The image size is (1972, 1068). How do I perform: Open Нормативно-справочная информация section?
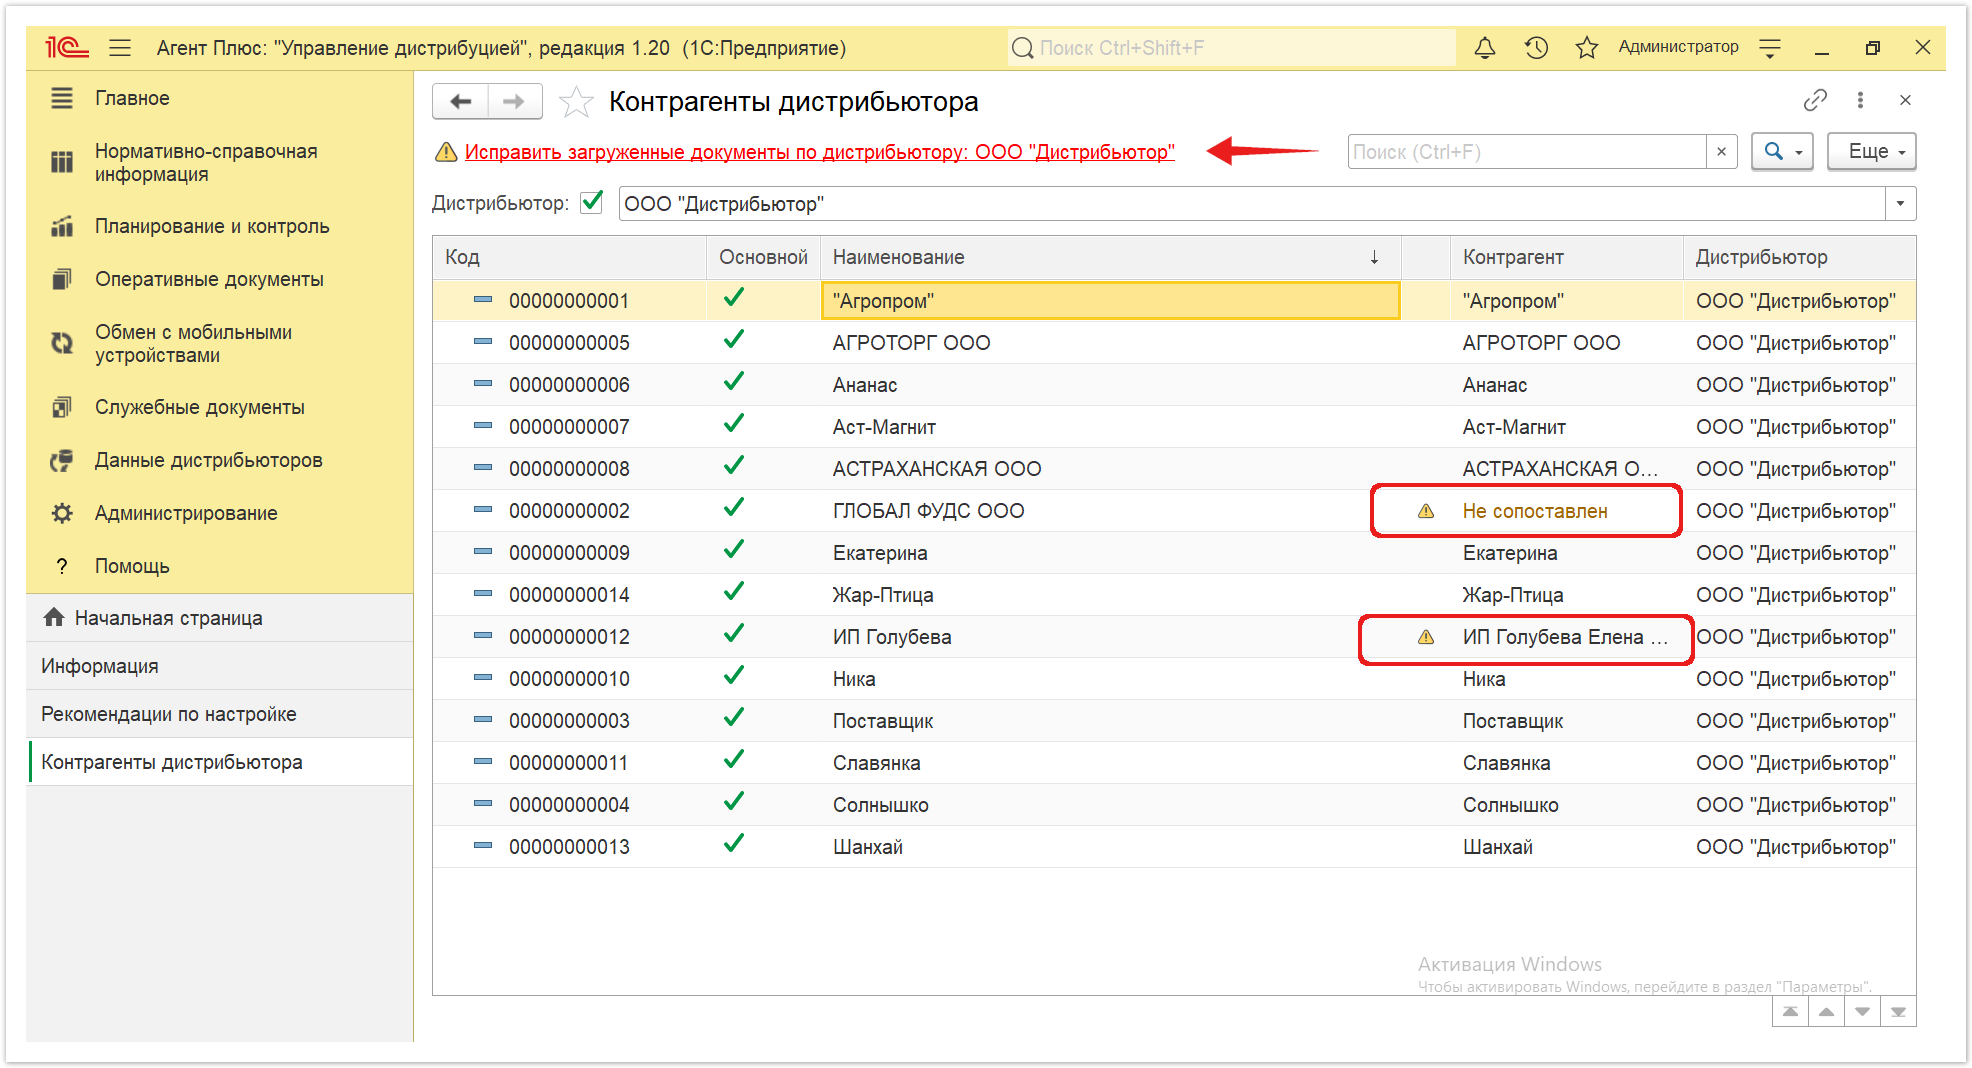coord(206,162)
